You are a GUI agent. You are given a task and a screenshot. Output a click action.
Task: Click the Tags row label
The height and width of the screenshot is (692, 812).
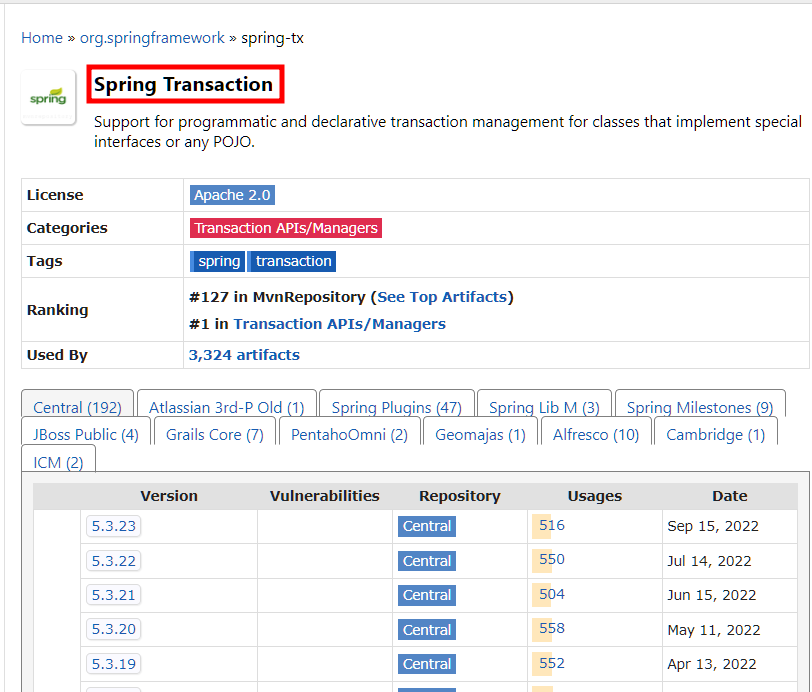coord(45,261)
